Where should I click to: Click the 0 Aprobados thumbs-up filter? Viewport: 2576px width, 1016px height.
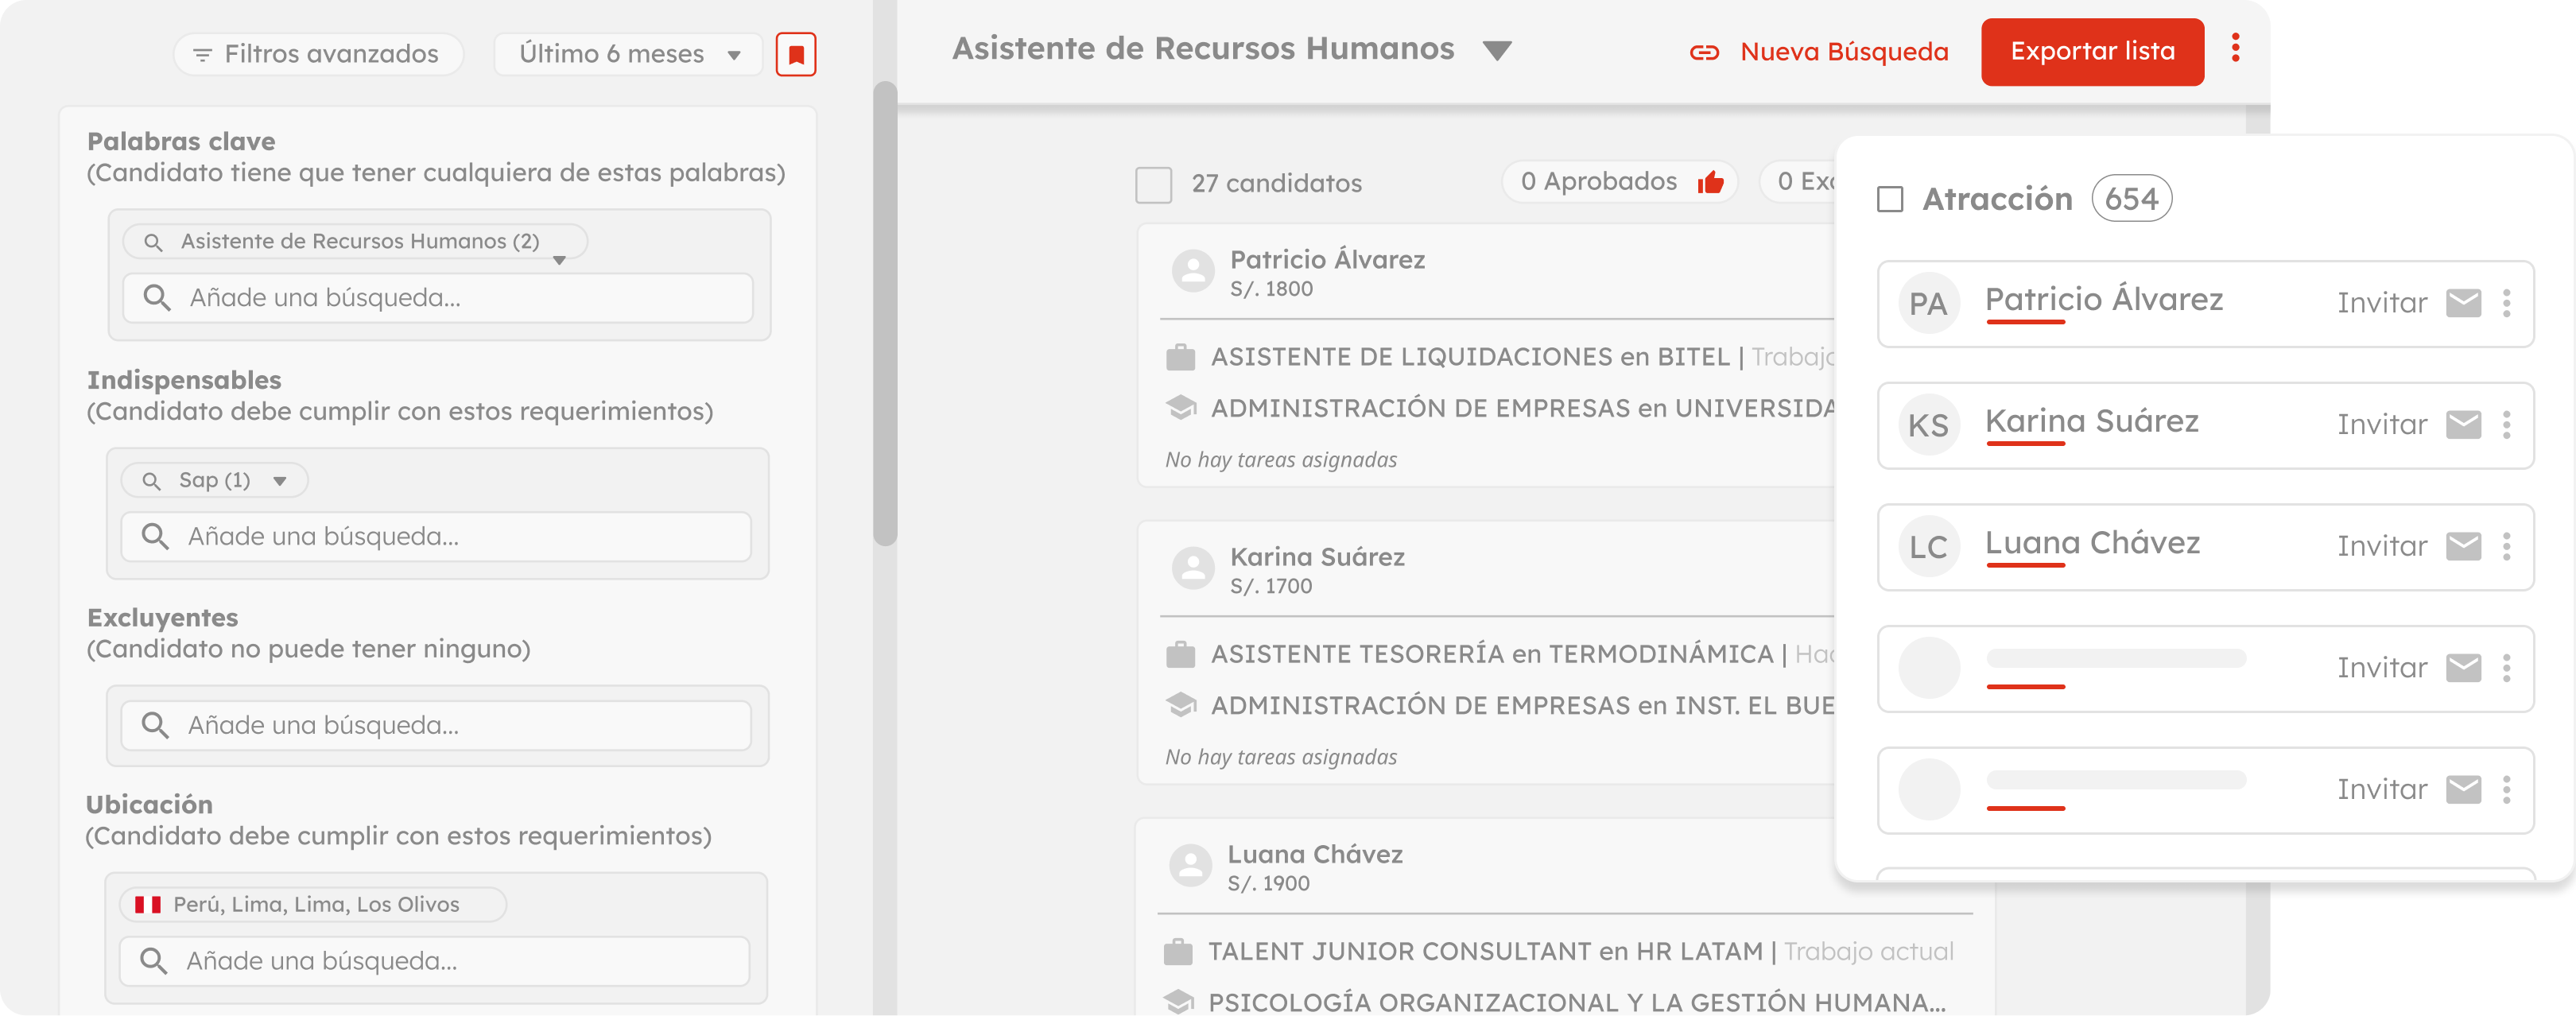(1620, 182)
